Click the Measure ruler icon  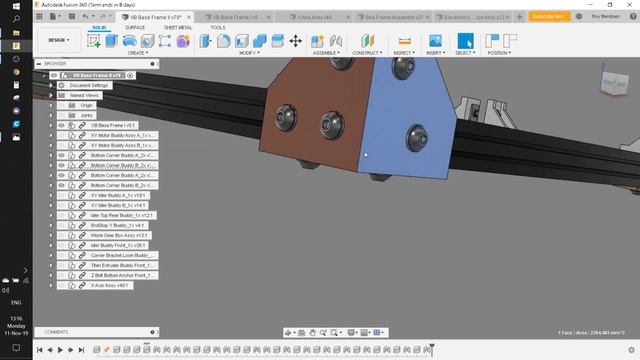[x=404, y=41]
